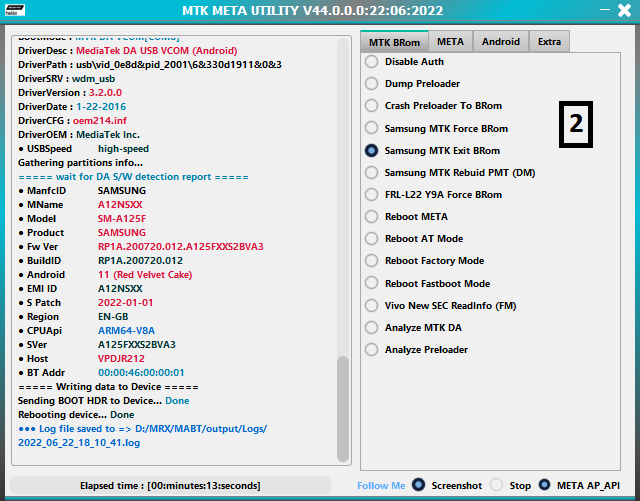Image resolution: width=640 pixels, height=501 pixels.
Task: Open the Extra tab
Action: (549, 42)
